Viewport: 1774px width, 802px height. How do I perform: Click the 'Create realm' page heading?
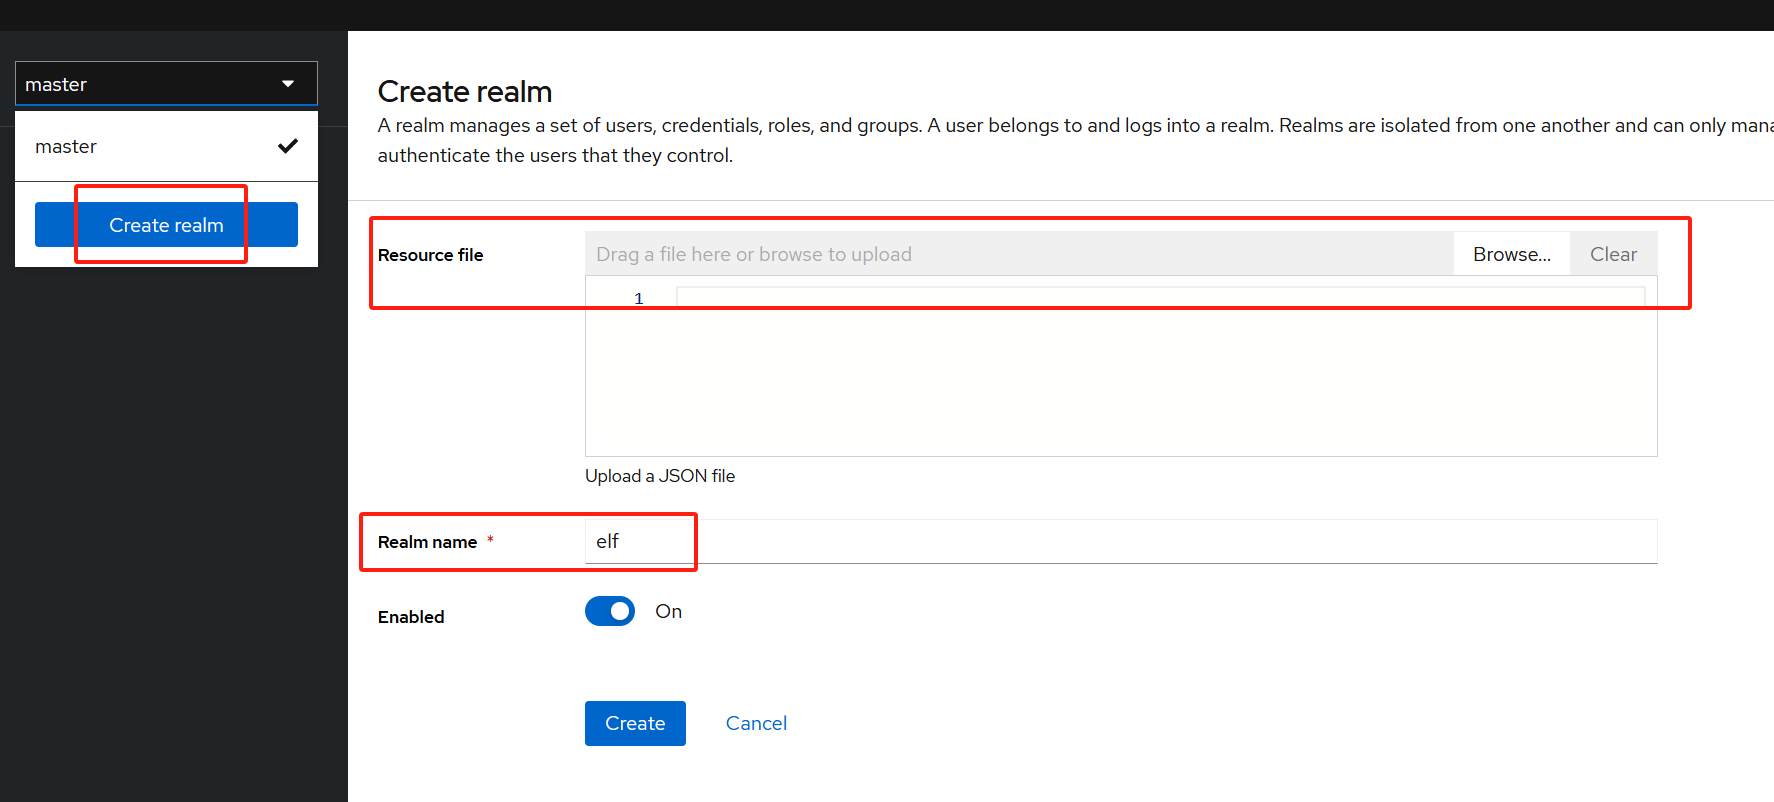pyautogui.click(x=465, y=91)
